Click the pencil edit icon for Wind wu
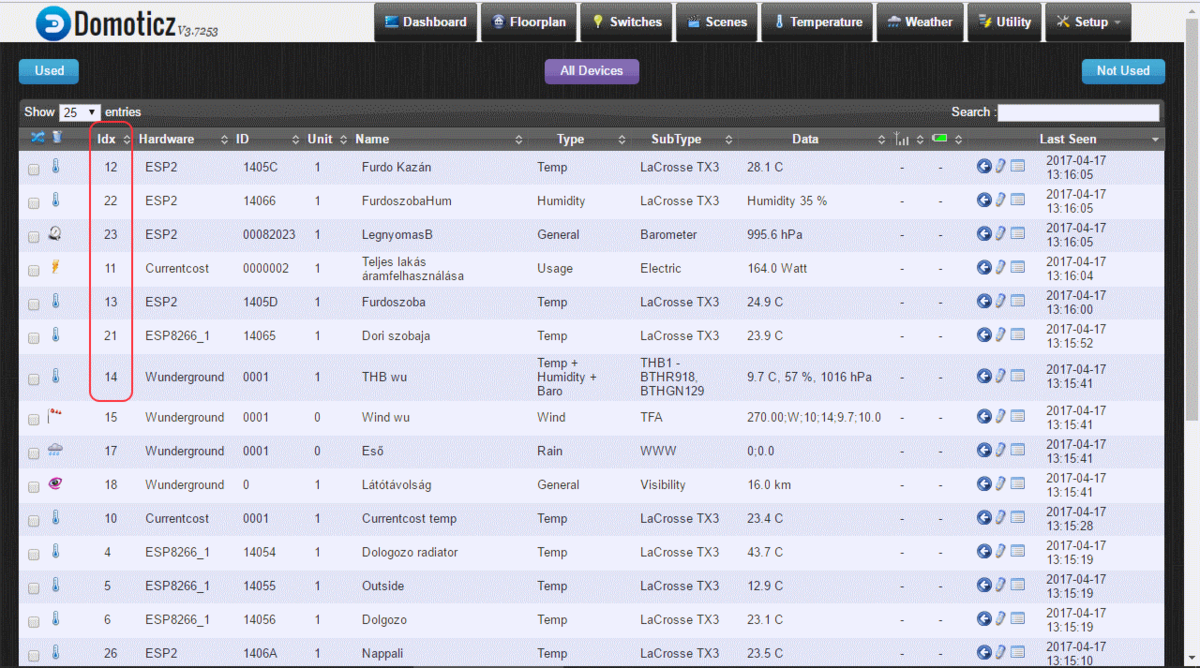 [x=1000, y=417]
